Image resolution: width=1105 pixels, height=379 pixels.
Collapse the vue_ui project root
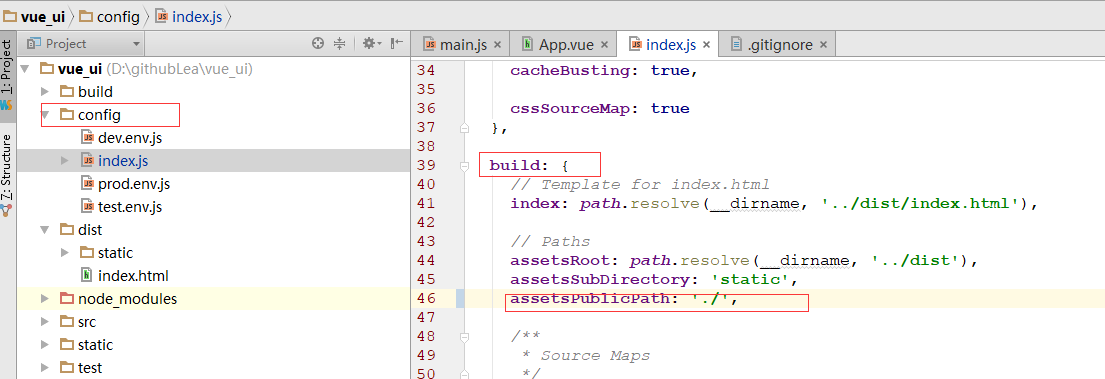click(25, 69)
